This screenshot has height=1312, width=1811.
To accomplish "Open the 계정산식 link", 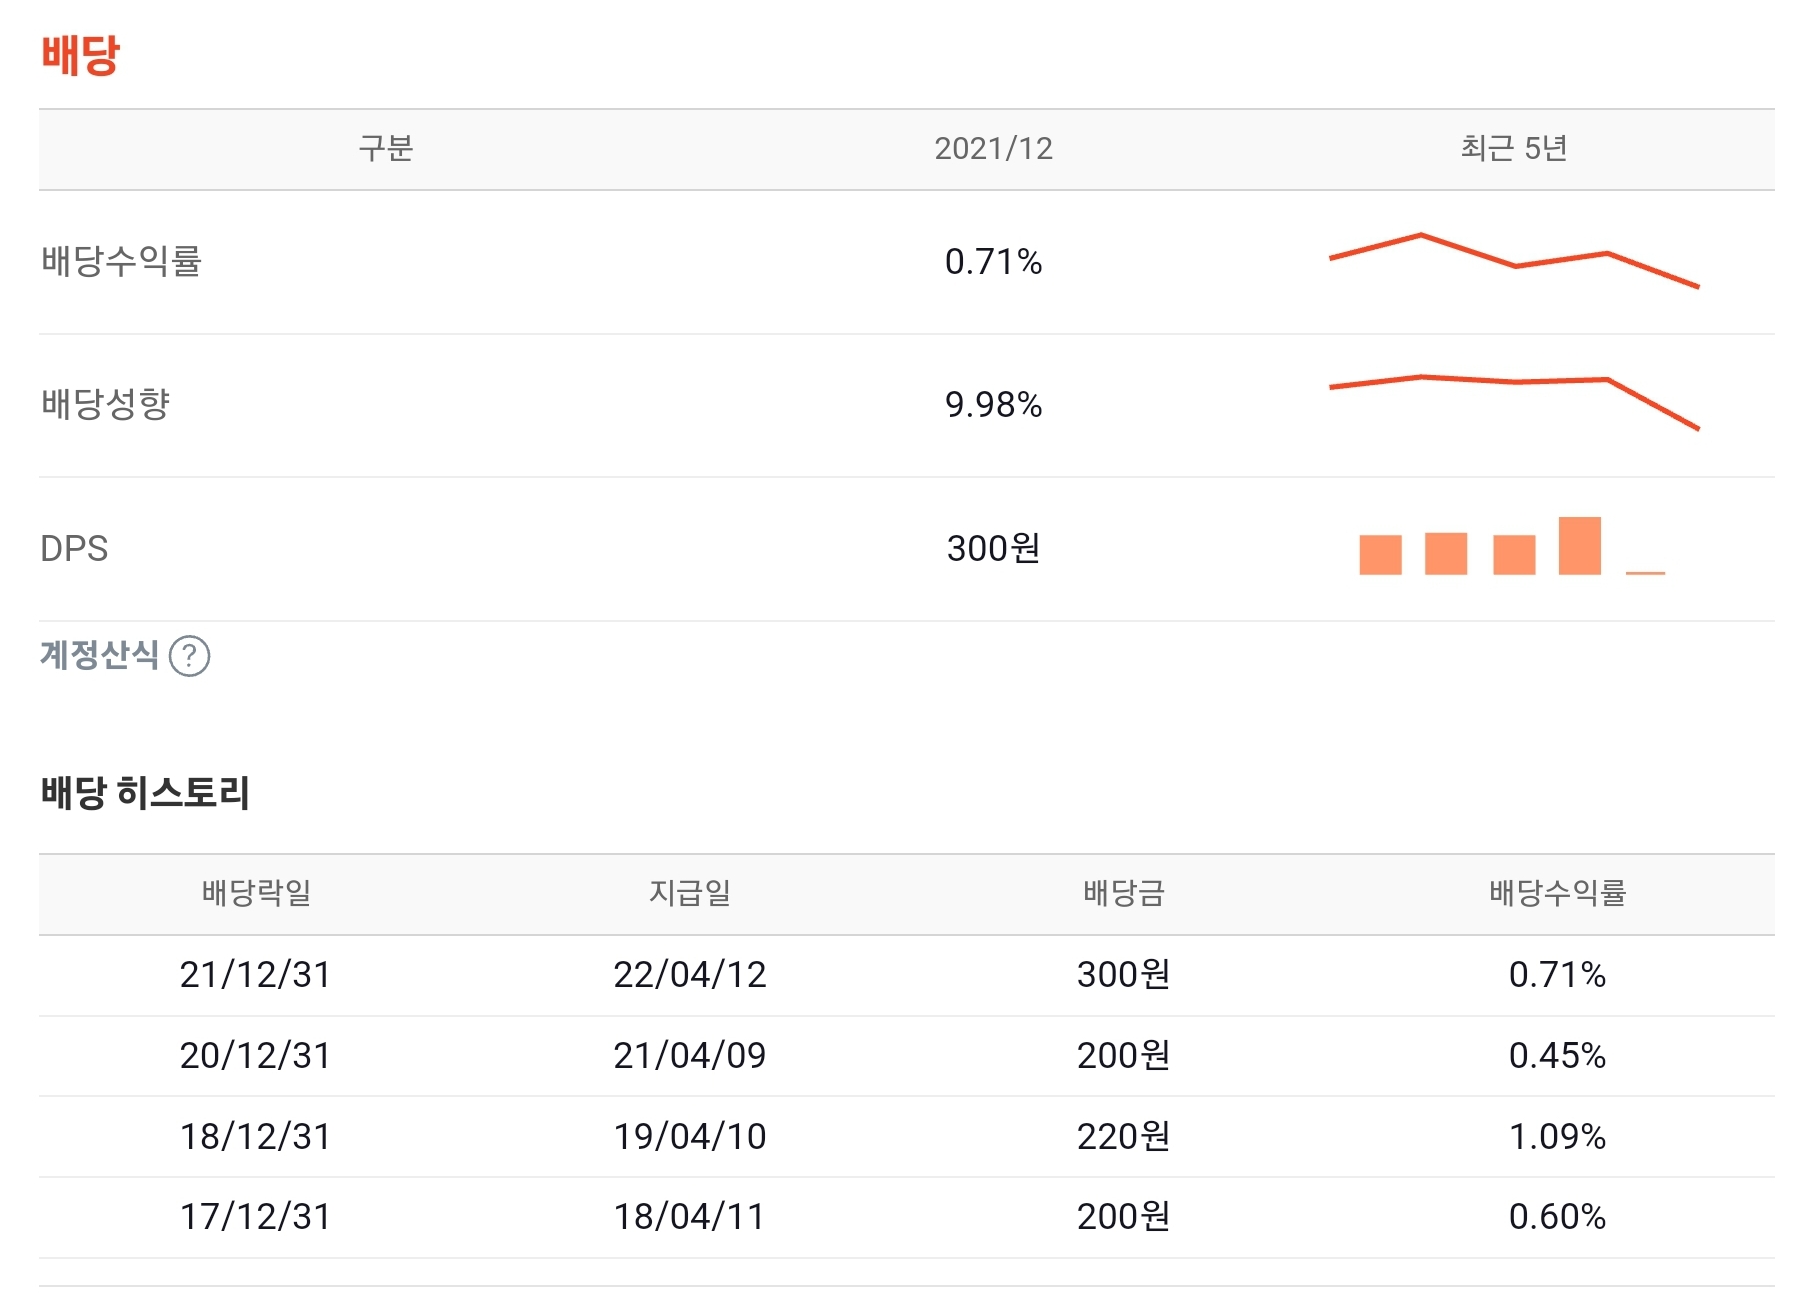I will pos(98,655).
